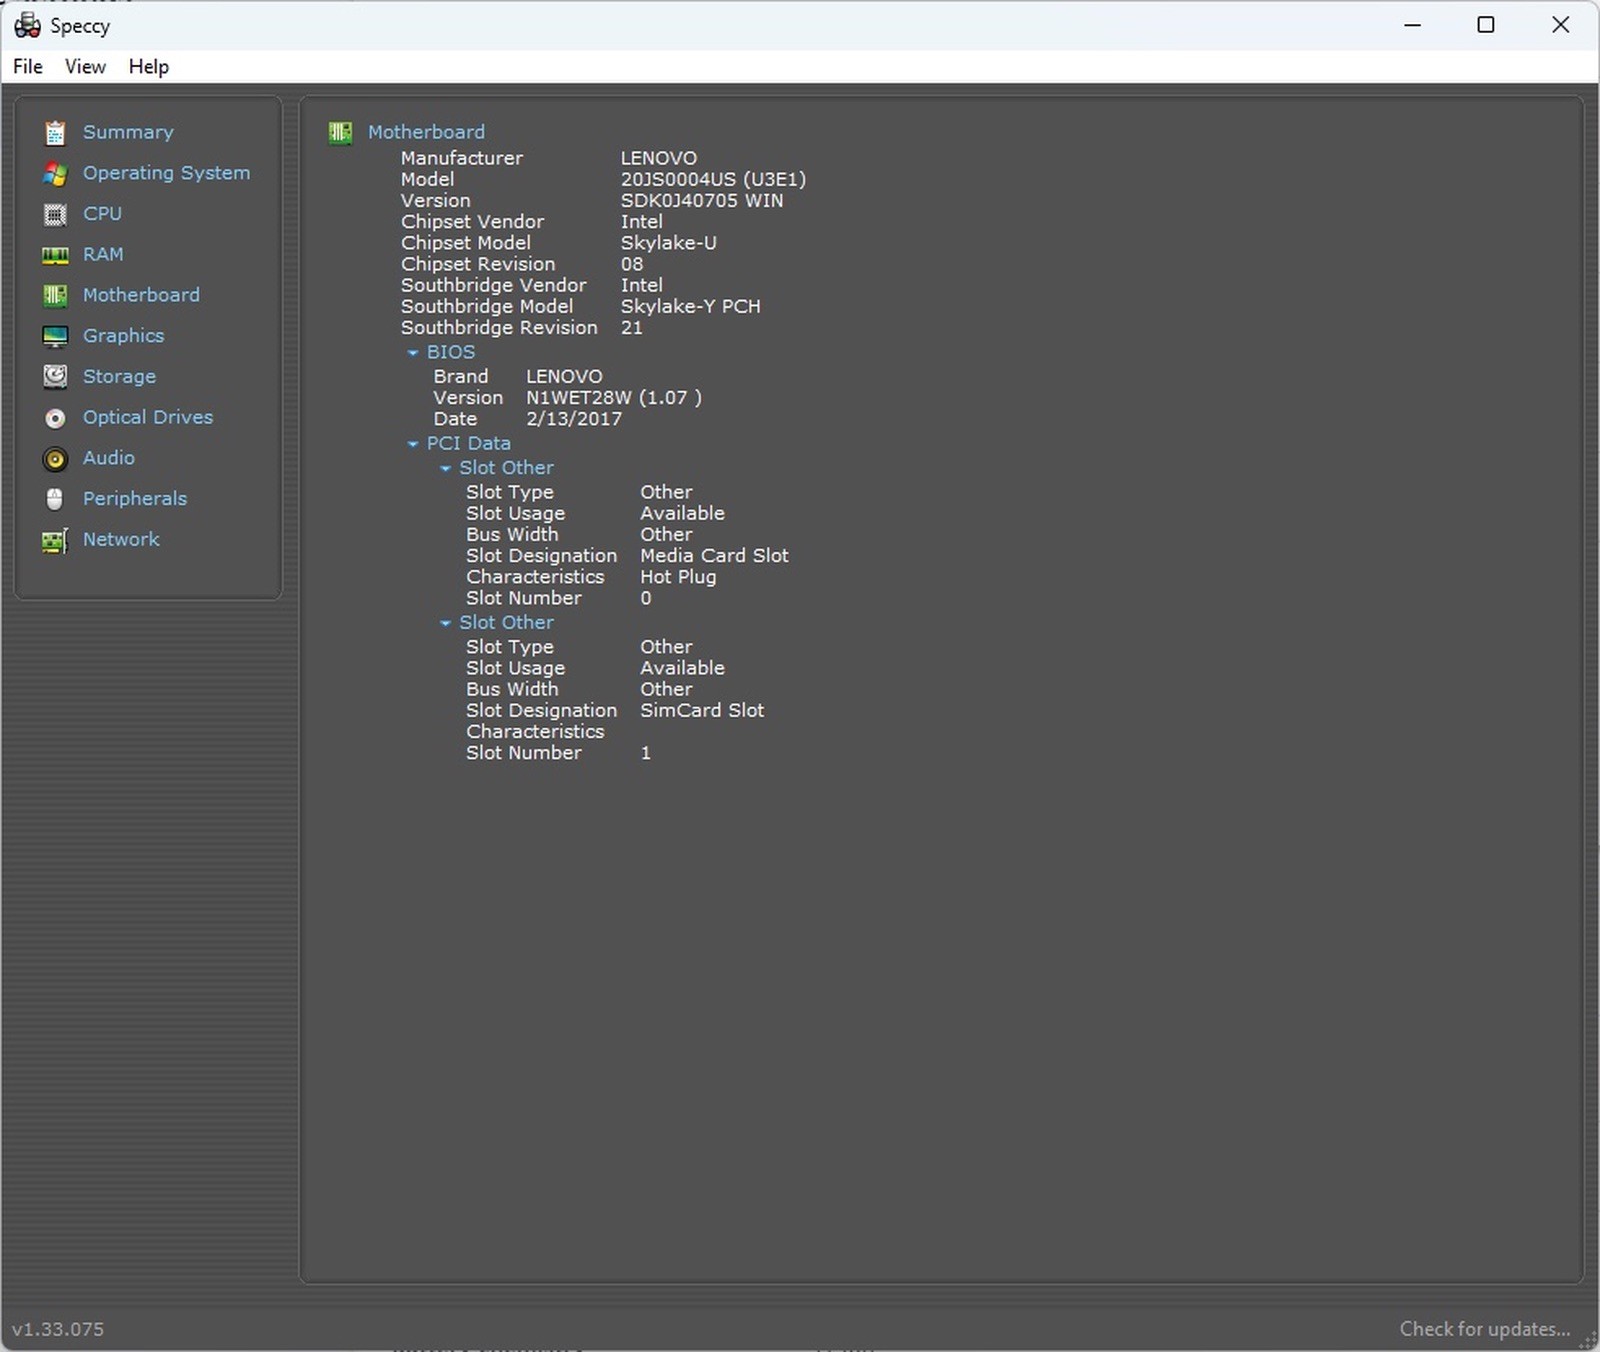Image resolution: width=1600 pixels, height=1352 pixels.
Task: Click the Motherboard heading in main panel
Action: point(426,132)
